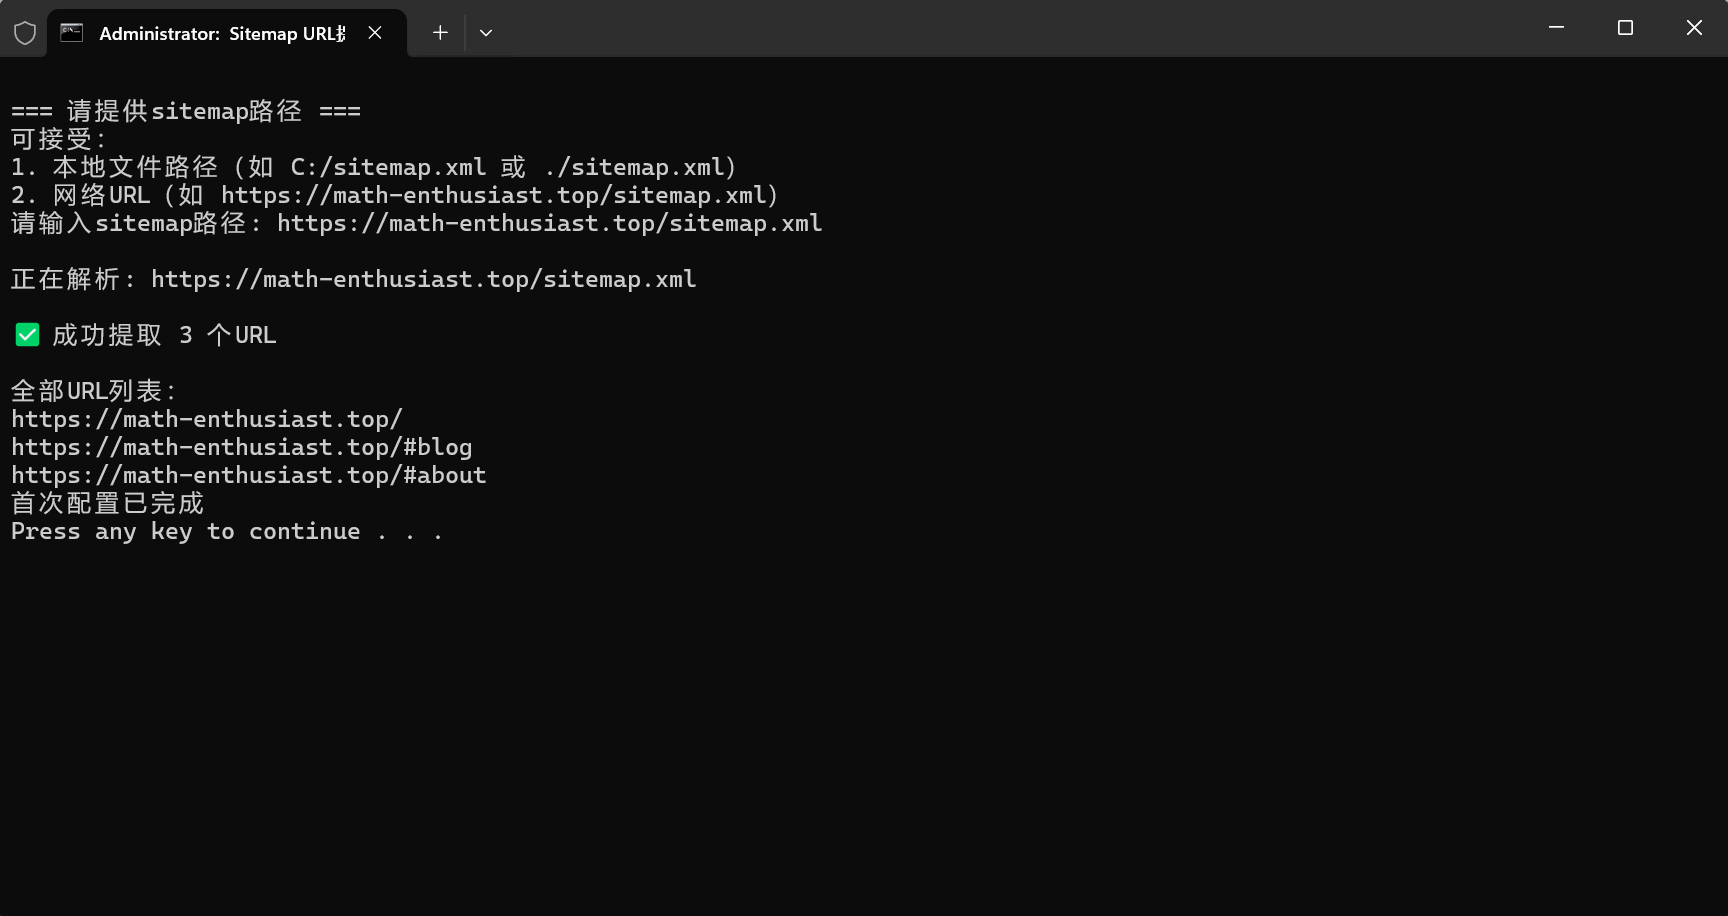Click the https://math-enthusiast.top/#blog URL
The height and width of the screenshot is (916, 1728).
click(x=241, y=447)
